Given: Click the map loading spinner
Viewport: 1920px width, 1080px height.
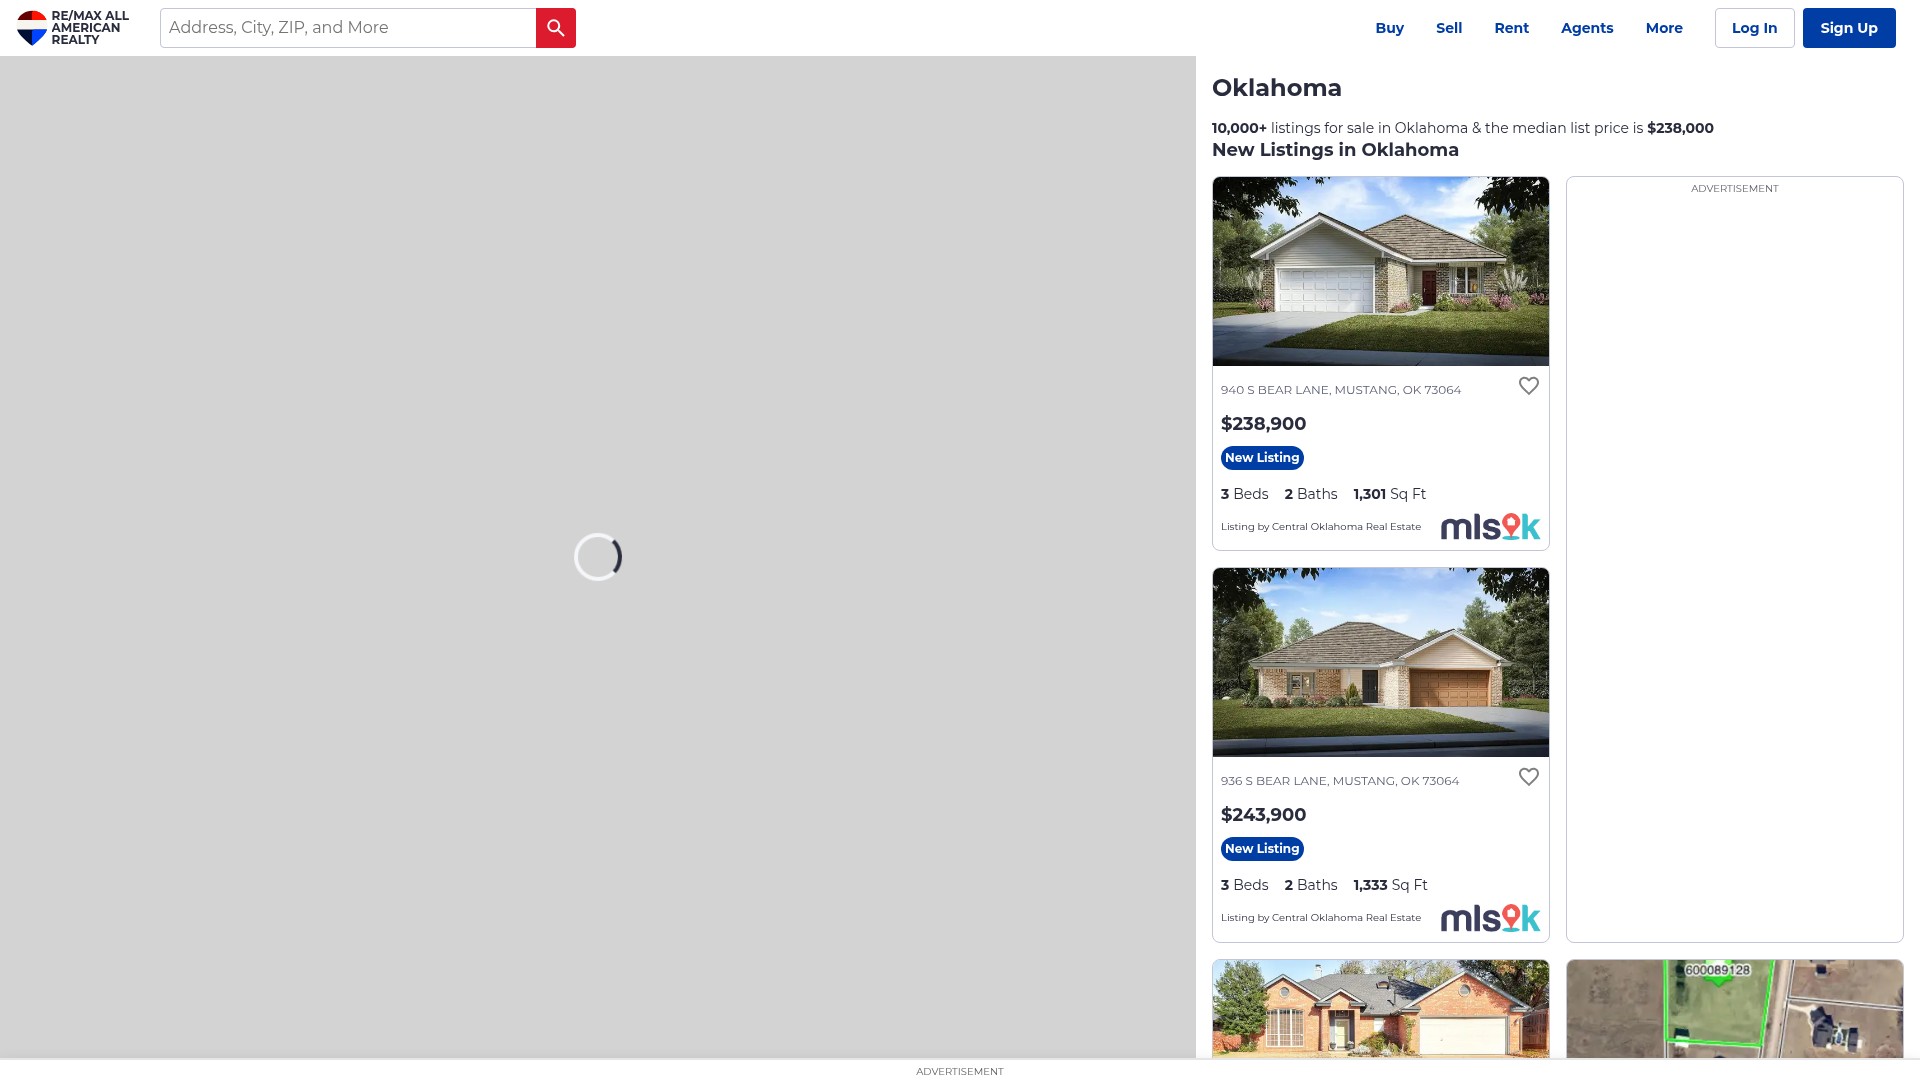Looking at the screenshot, I should (x=598, y=557).
